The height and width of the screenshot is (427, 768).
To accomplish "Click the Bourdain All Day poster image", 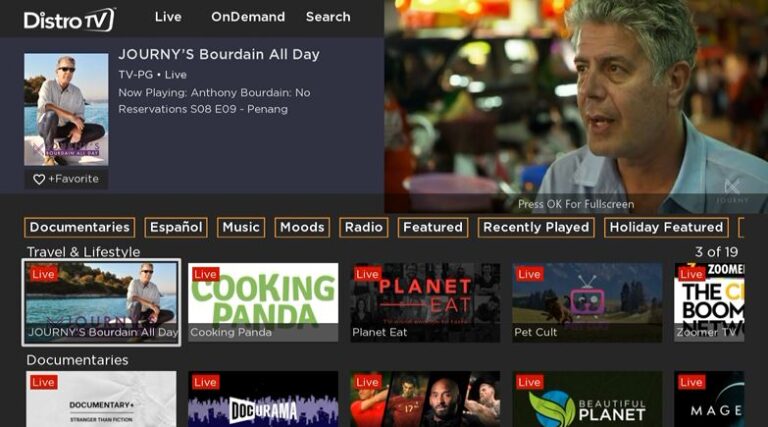I will 66,109.
